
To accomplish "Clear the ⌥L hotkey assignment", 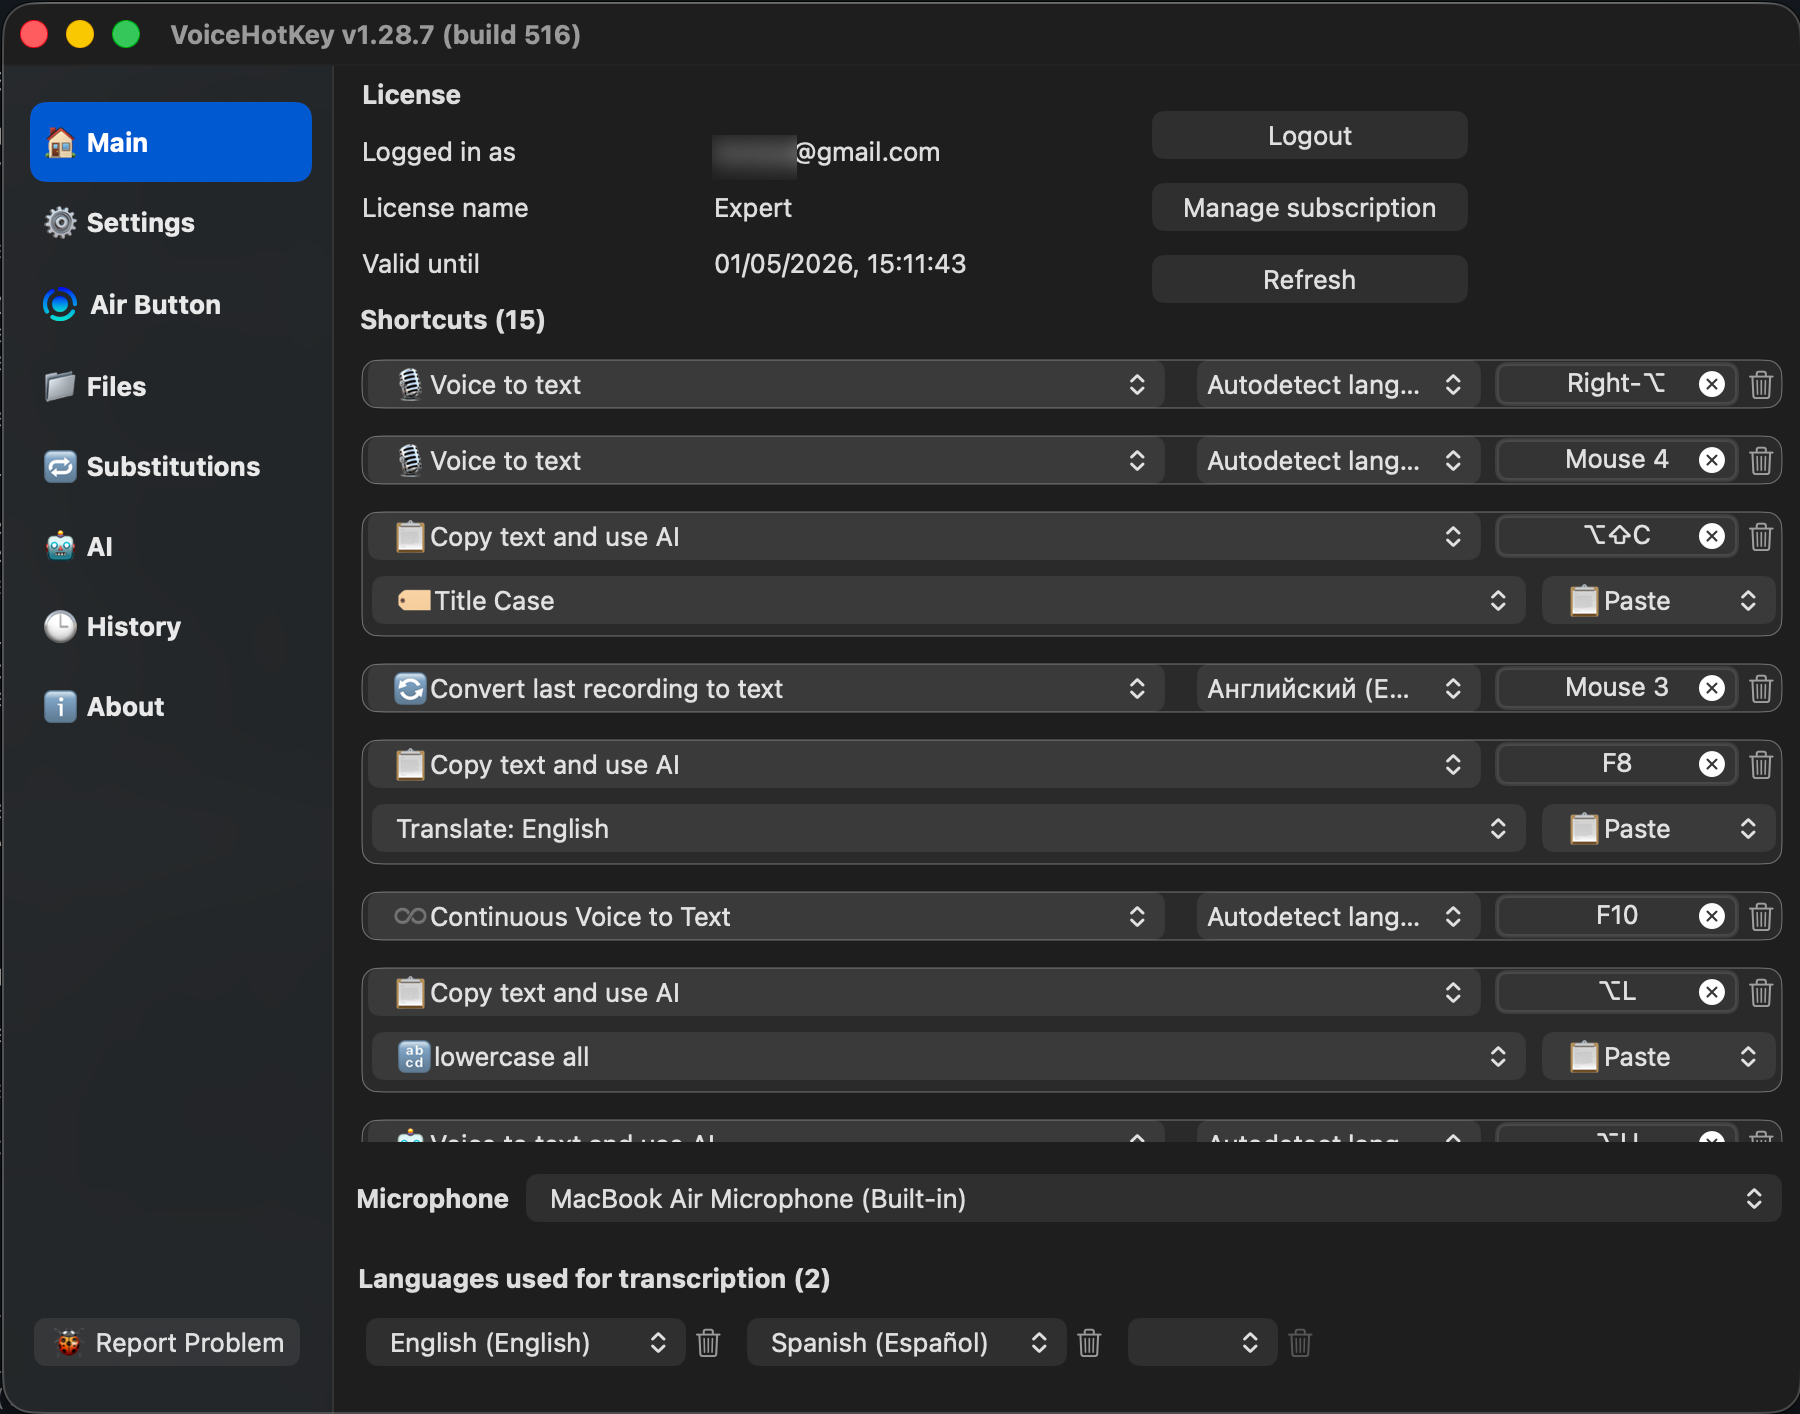I will (x=1712, y=992).
